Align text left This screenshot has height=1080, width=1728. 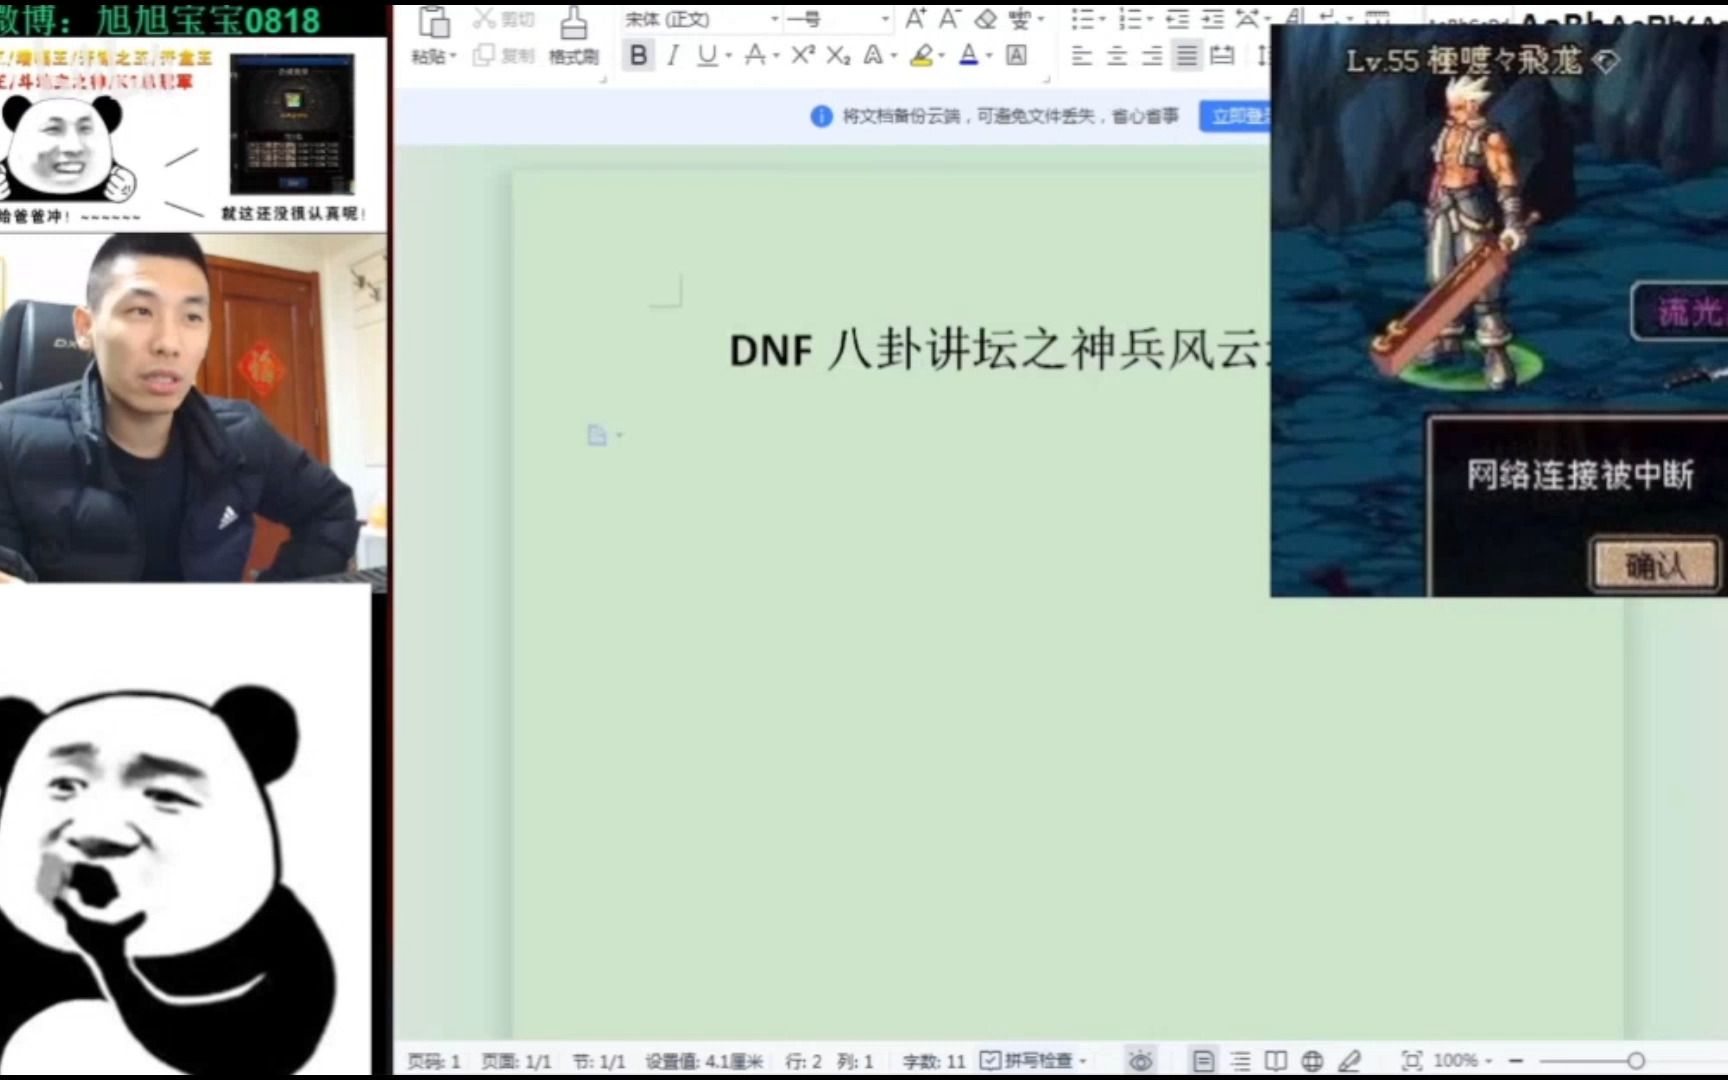[x=1081, y=56]
